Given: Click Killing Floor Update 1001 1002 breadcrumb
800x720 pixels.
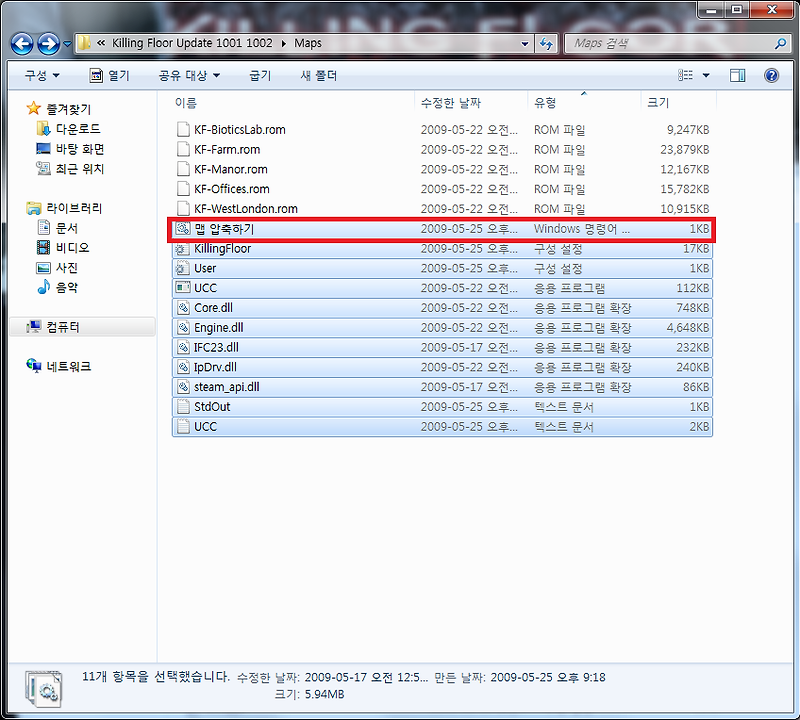Looking at the screenshot, I should click(x=192, y=43).
